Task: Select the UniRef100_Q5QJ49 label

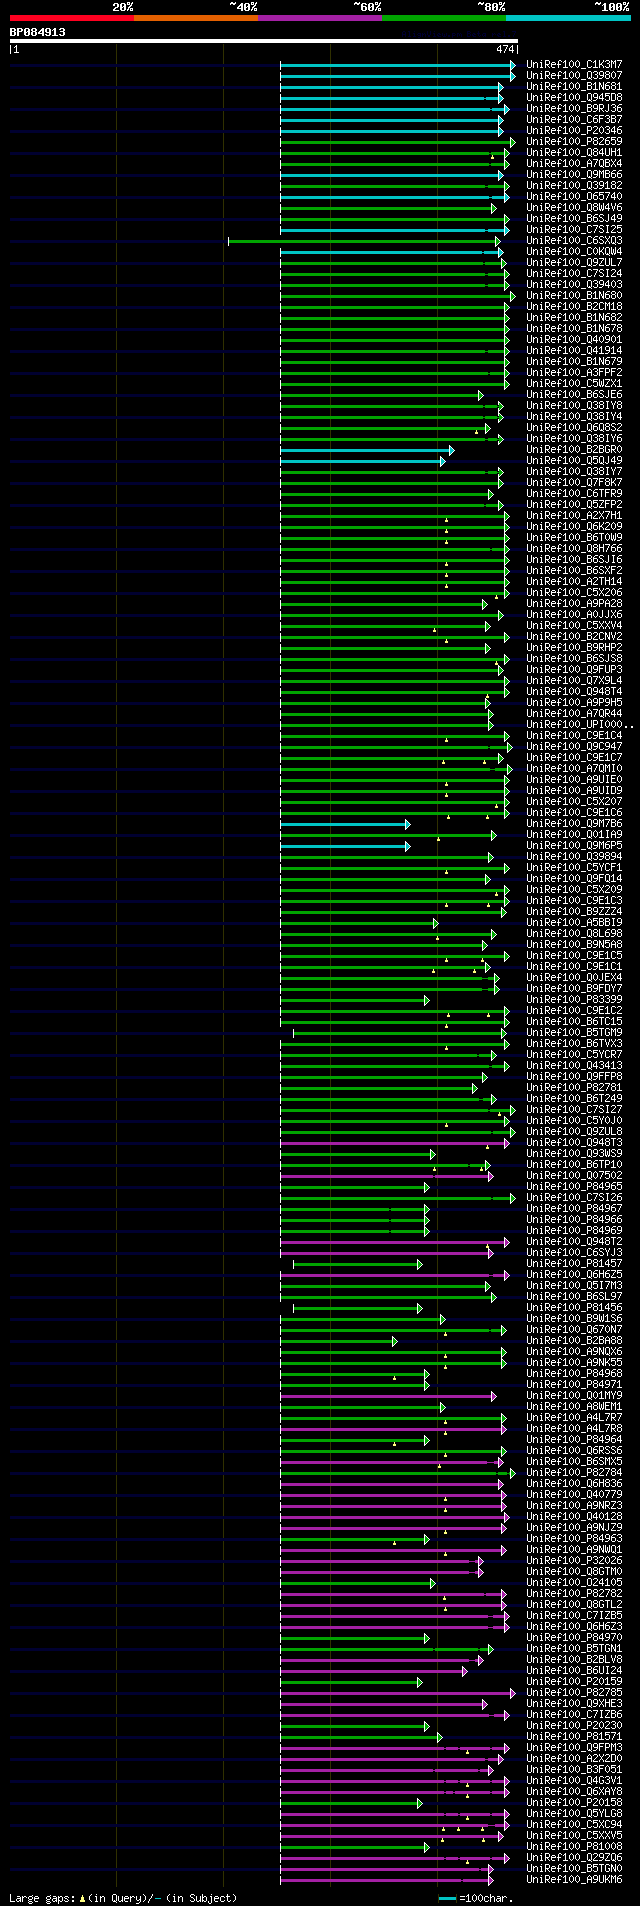Action: tap(574, 460)
